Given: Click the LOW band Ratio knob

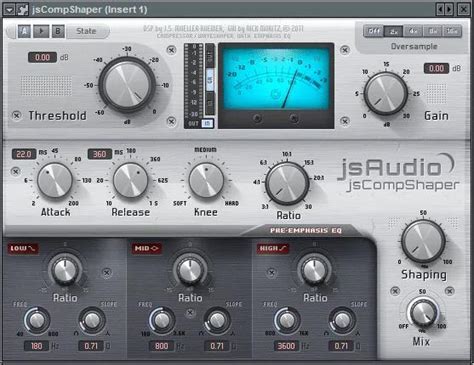Looking at the screenshot, I should coord(65,269).
